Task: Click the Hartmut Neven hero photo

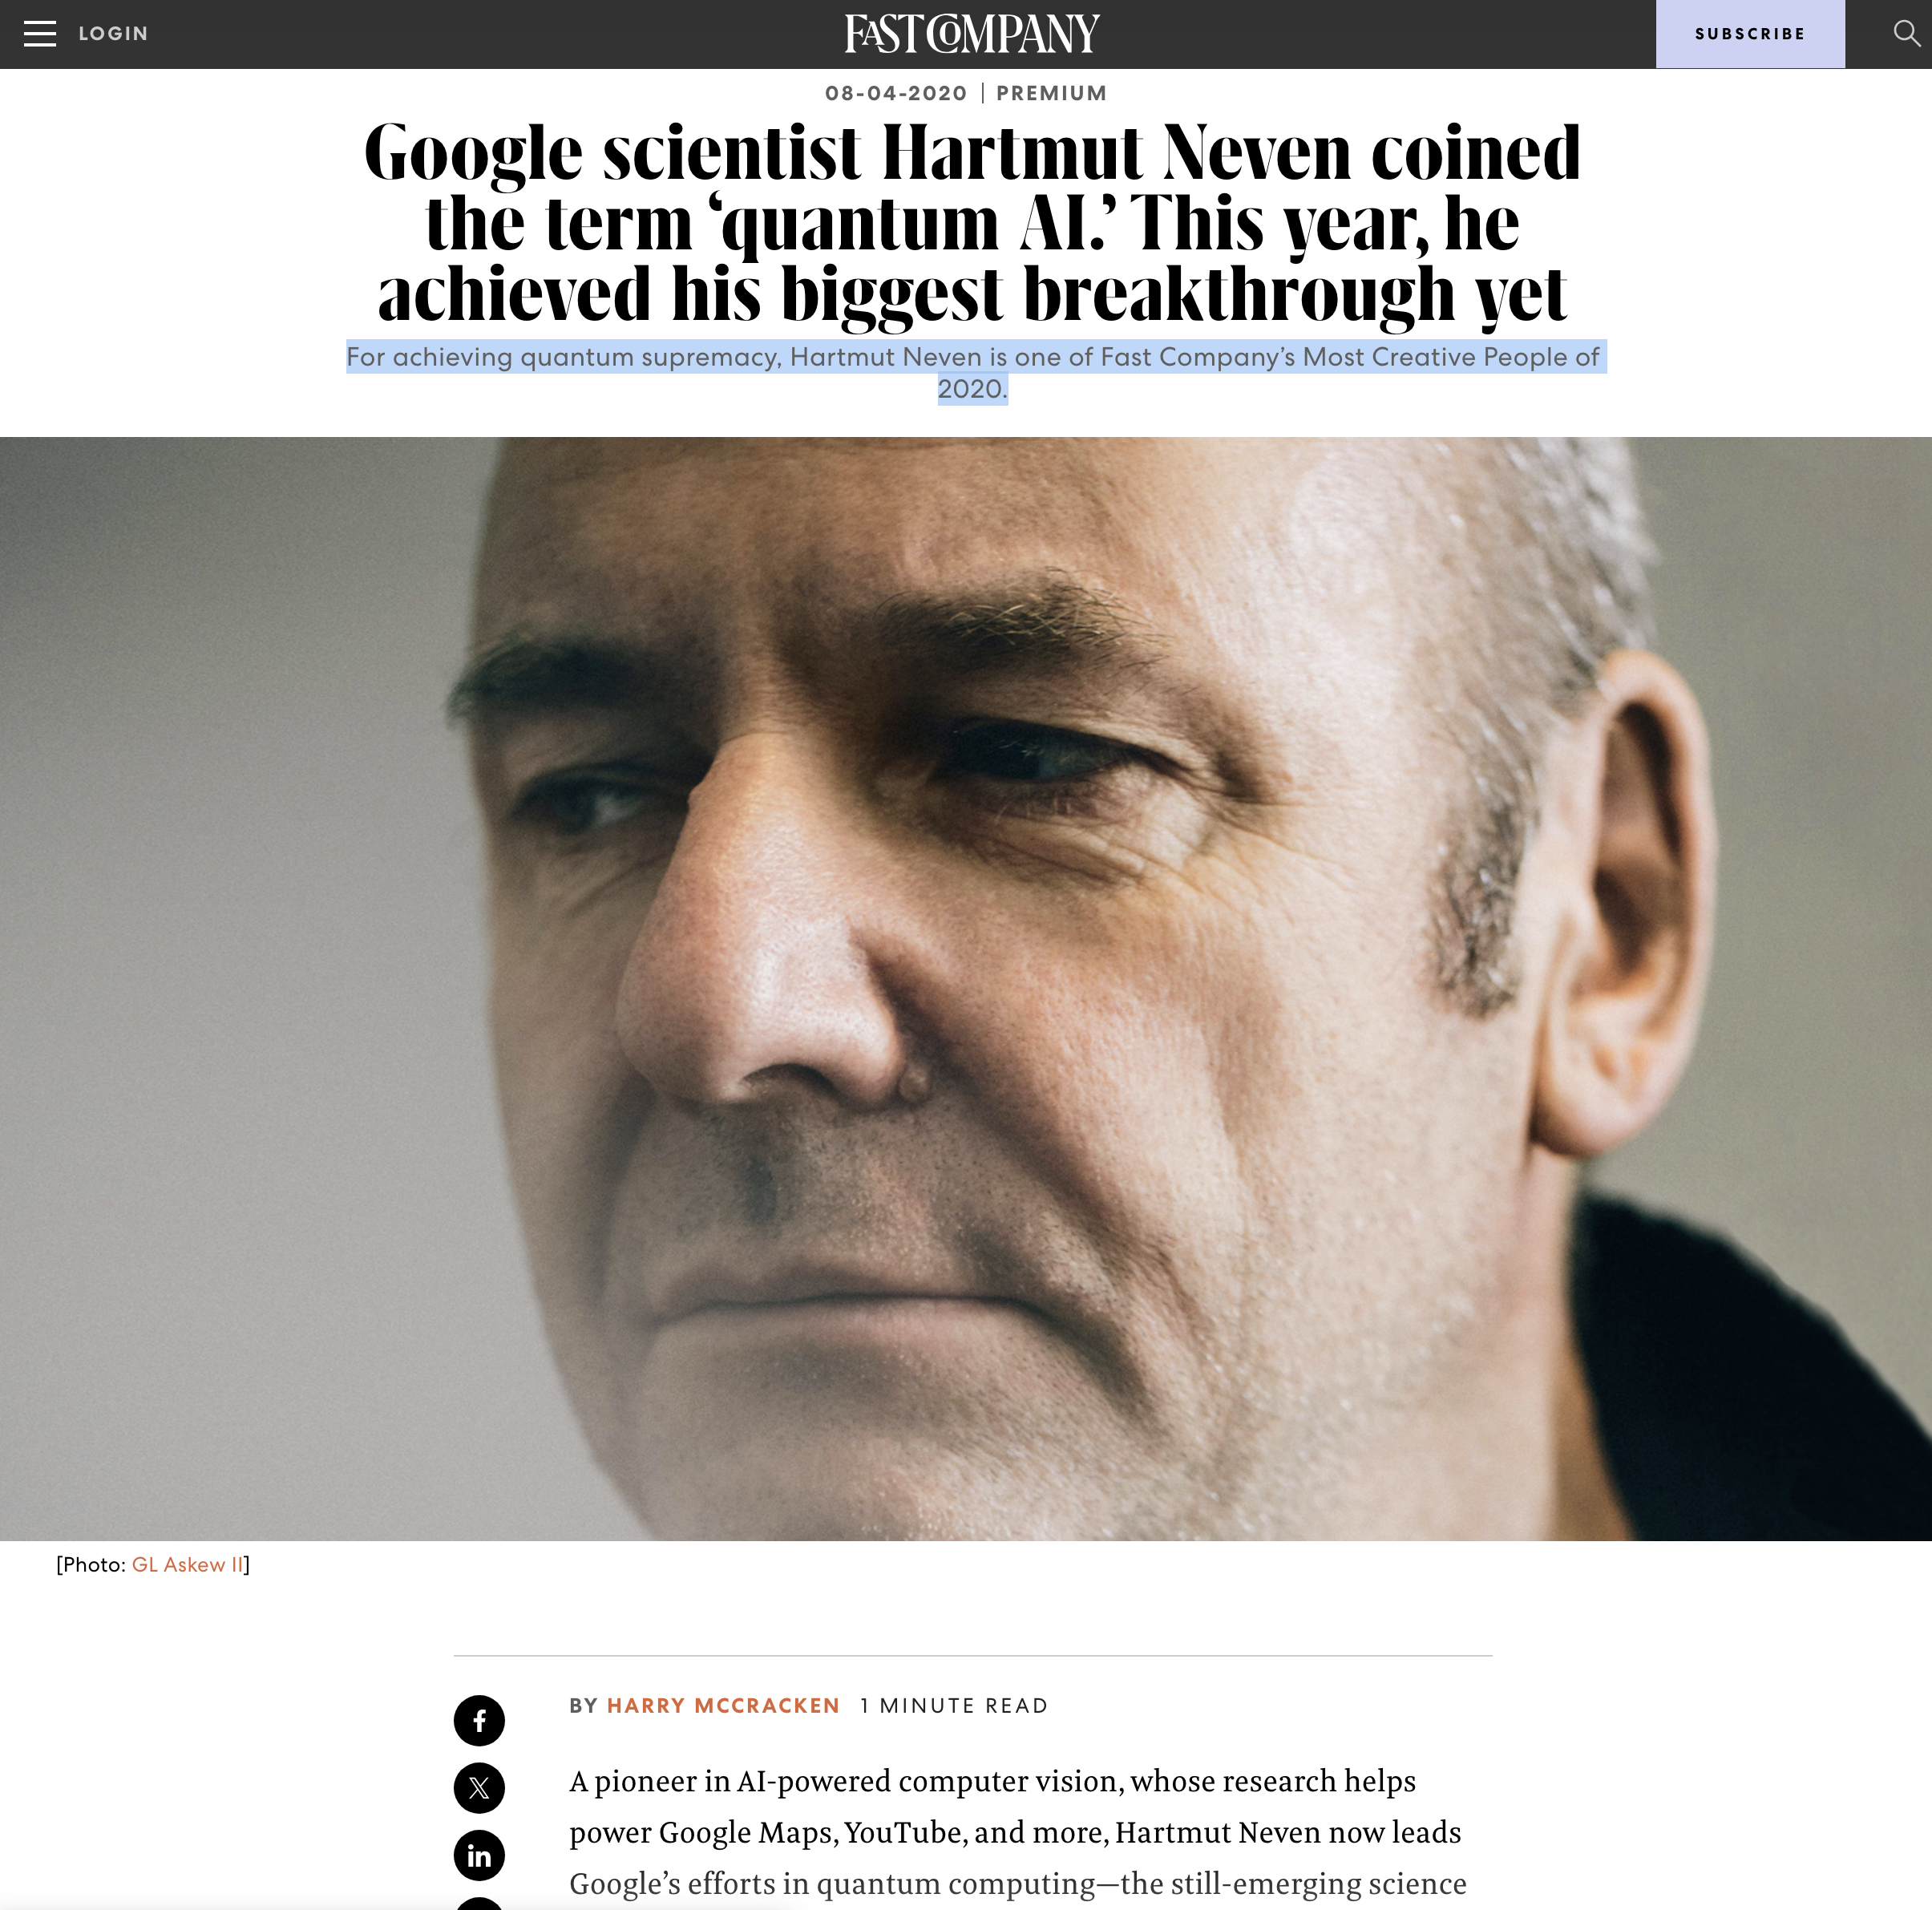Action: pos(966,988)
